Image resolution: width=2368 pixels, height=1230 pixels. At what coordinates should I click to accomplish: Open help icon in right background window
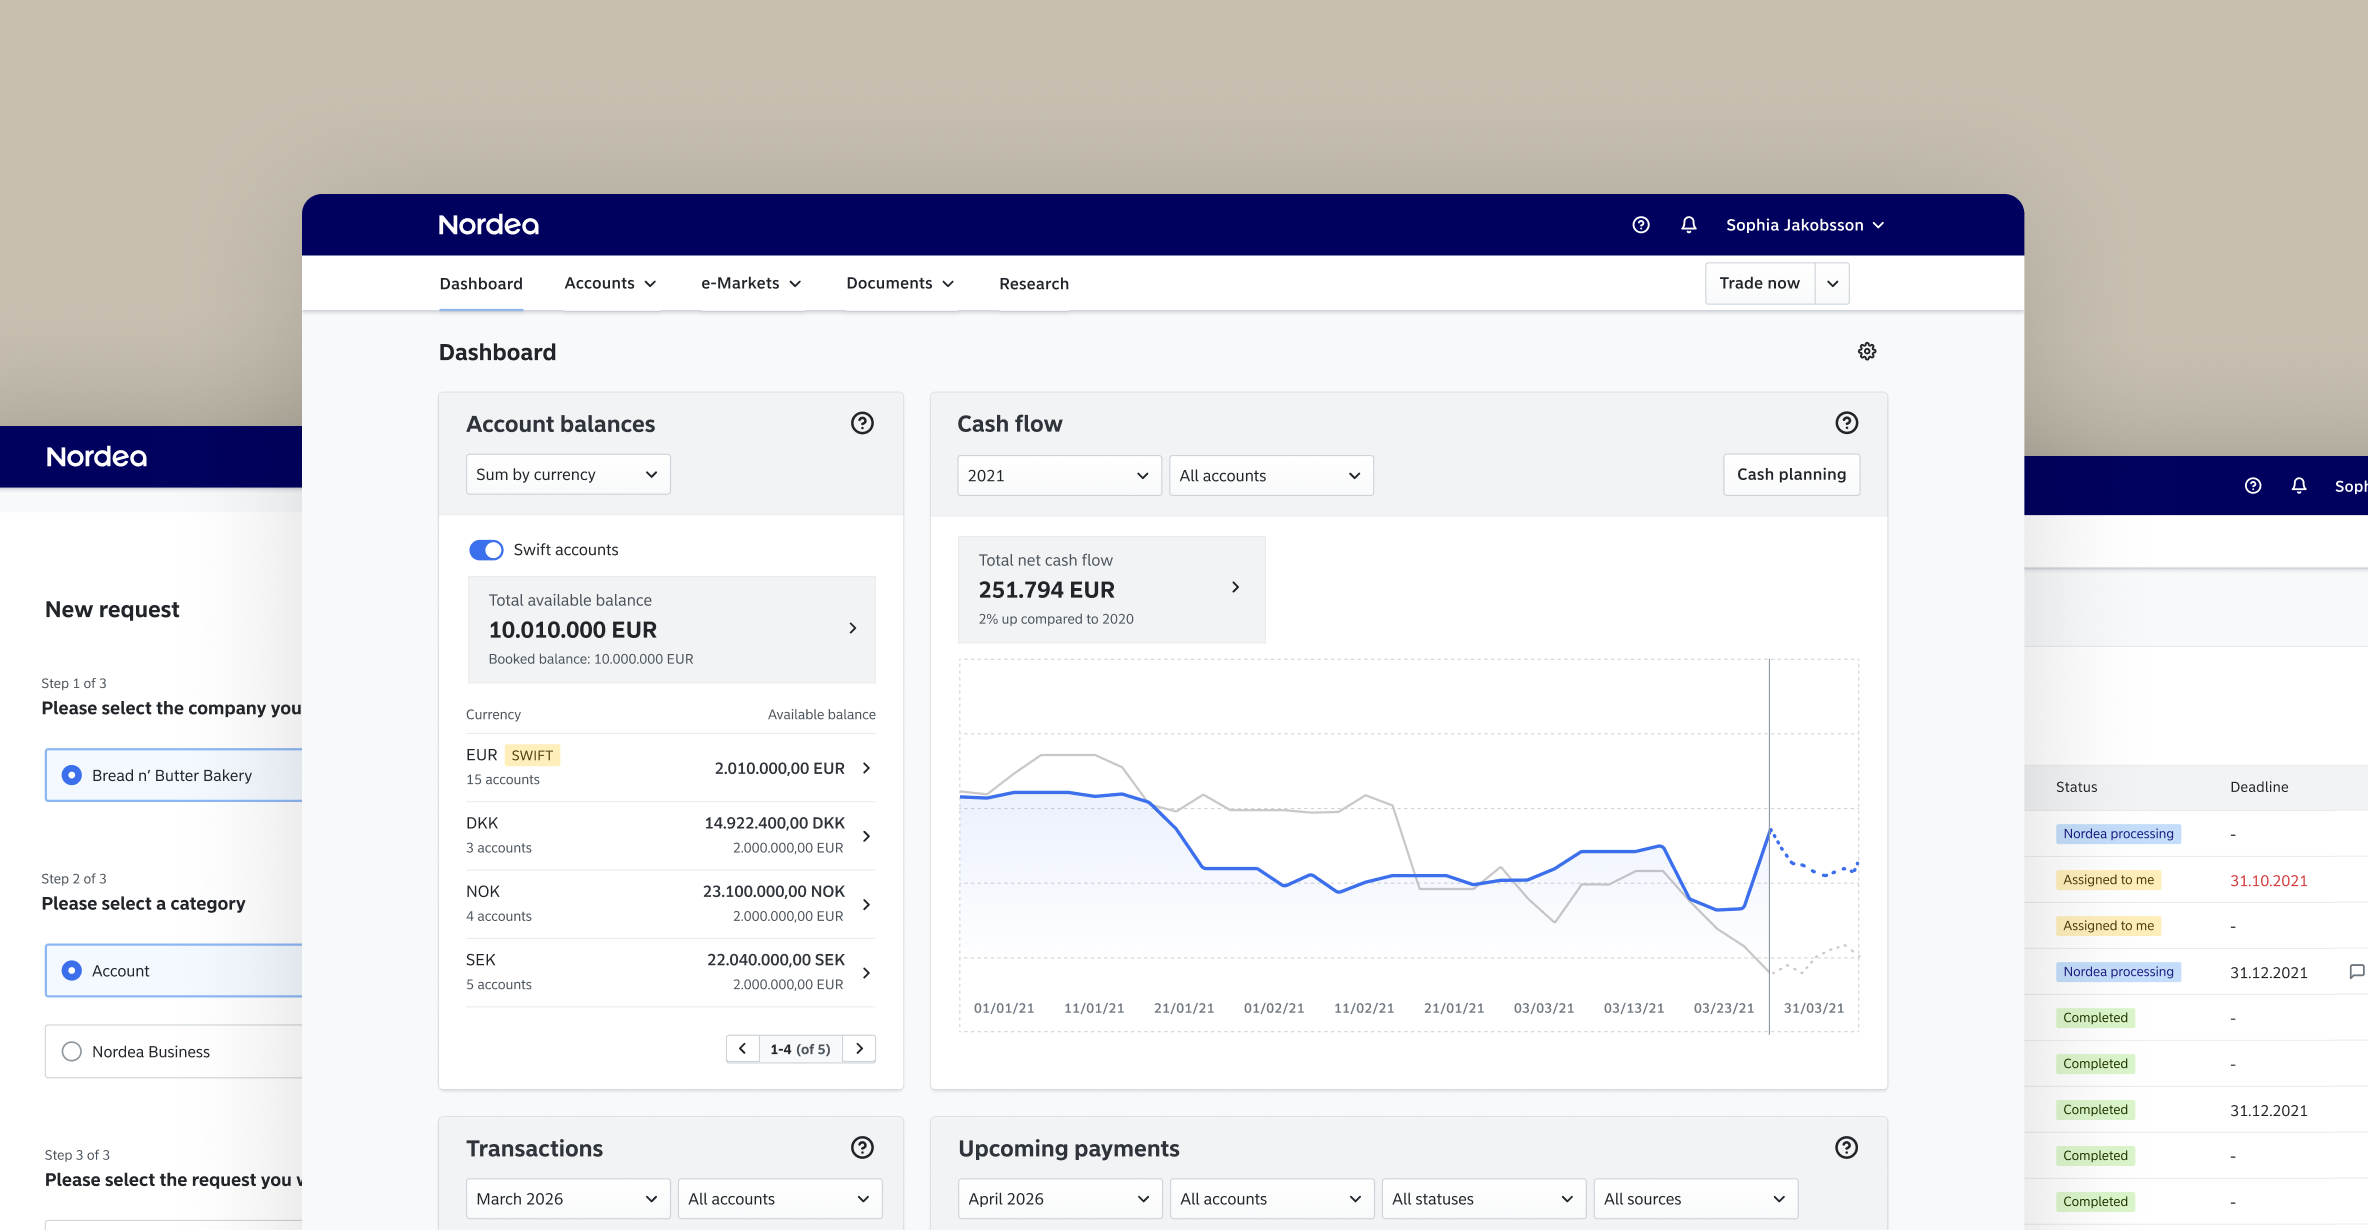(x=2253, y=486)
